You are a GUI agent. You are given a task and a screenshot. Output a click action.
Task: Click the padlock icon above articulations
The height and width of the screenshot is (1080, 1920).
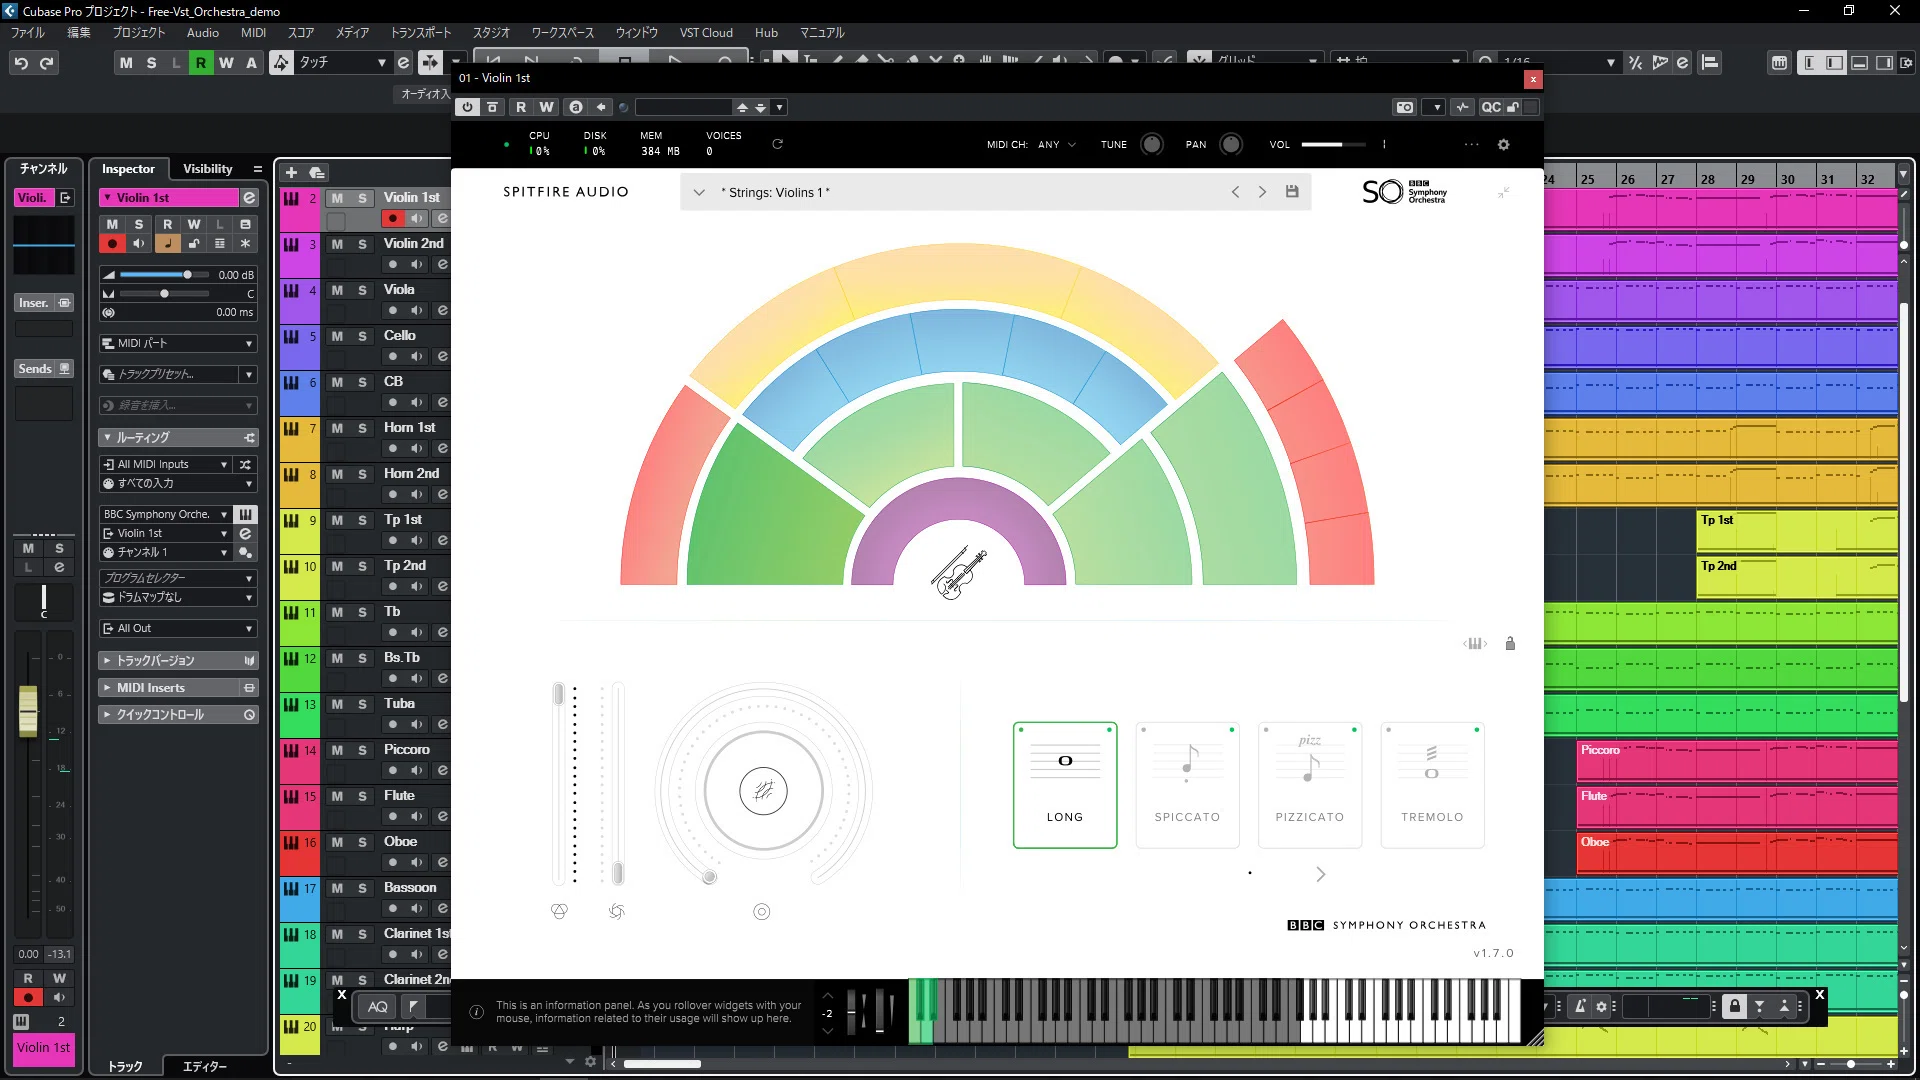tap(1510, 644)
